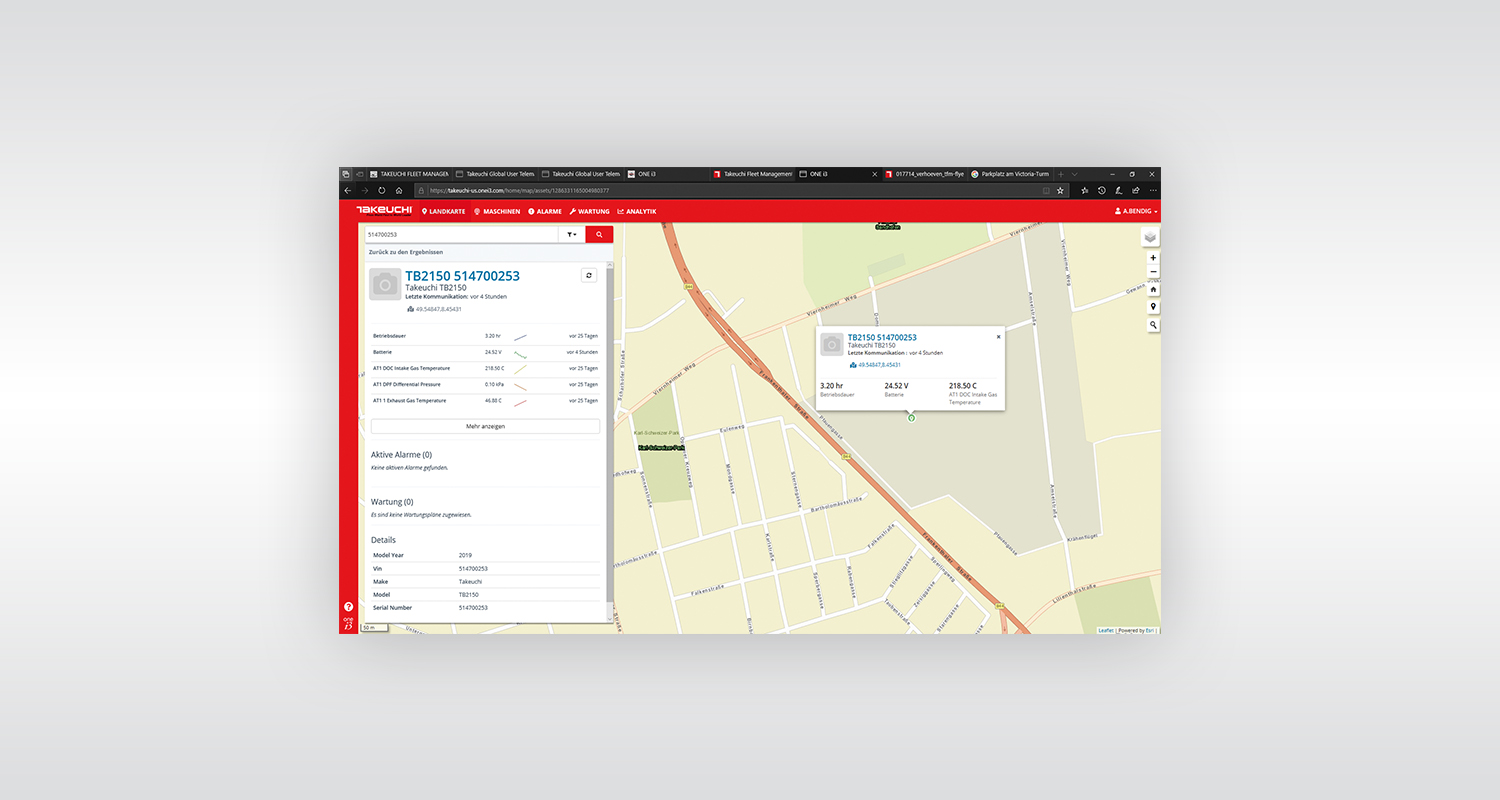The height and width of the screenshot is (800, 1500).
Task: Expand the search filter dropdown
Action: coord(572,234)
